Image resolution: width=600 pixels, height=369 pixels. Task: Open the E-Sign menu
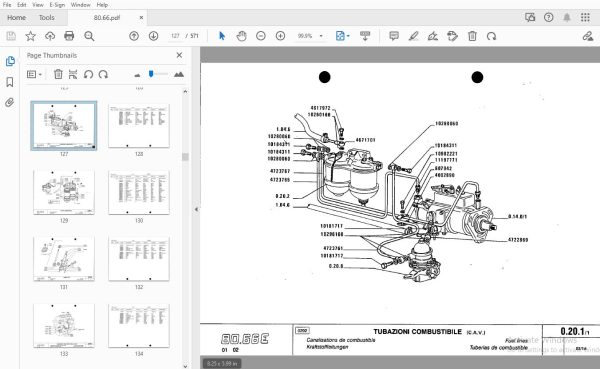(57, 5)
